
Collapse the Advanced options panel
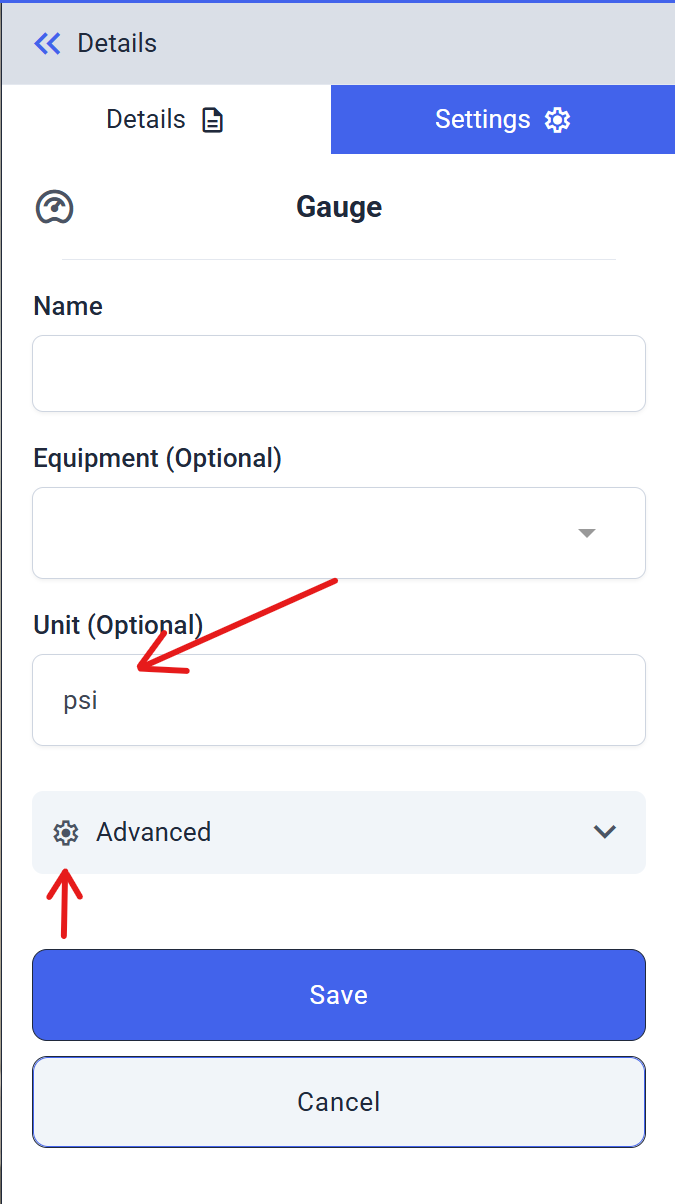tap(339, 832)
